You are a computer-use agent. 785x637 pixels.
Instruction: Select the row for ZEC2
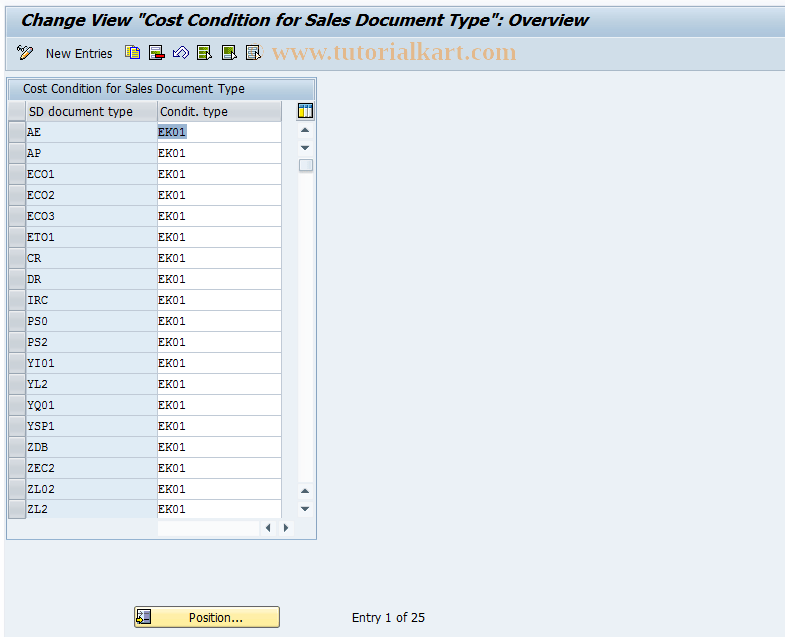tap(17, 469)
